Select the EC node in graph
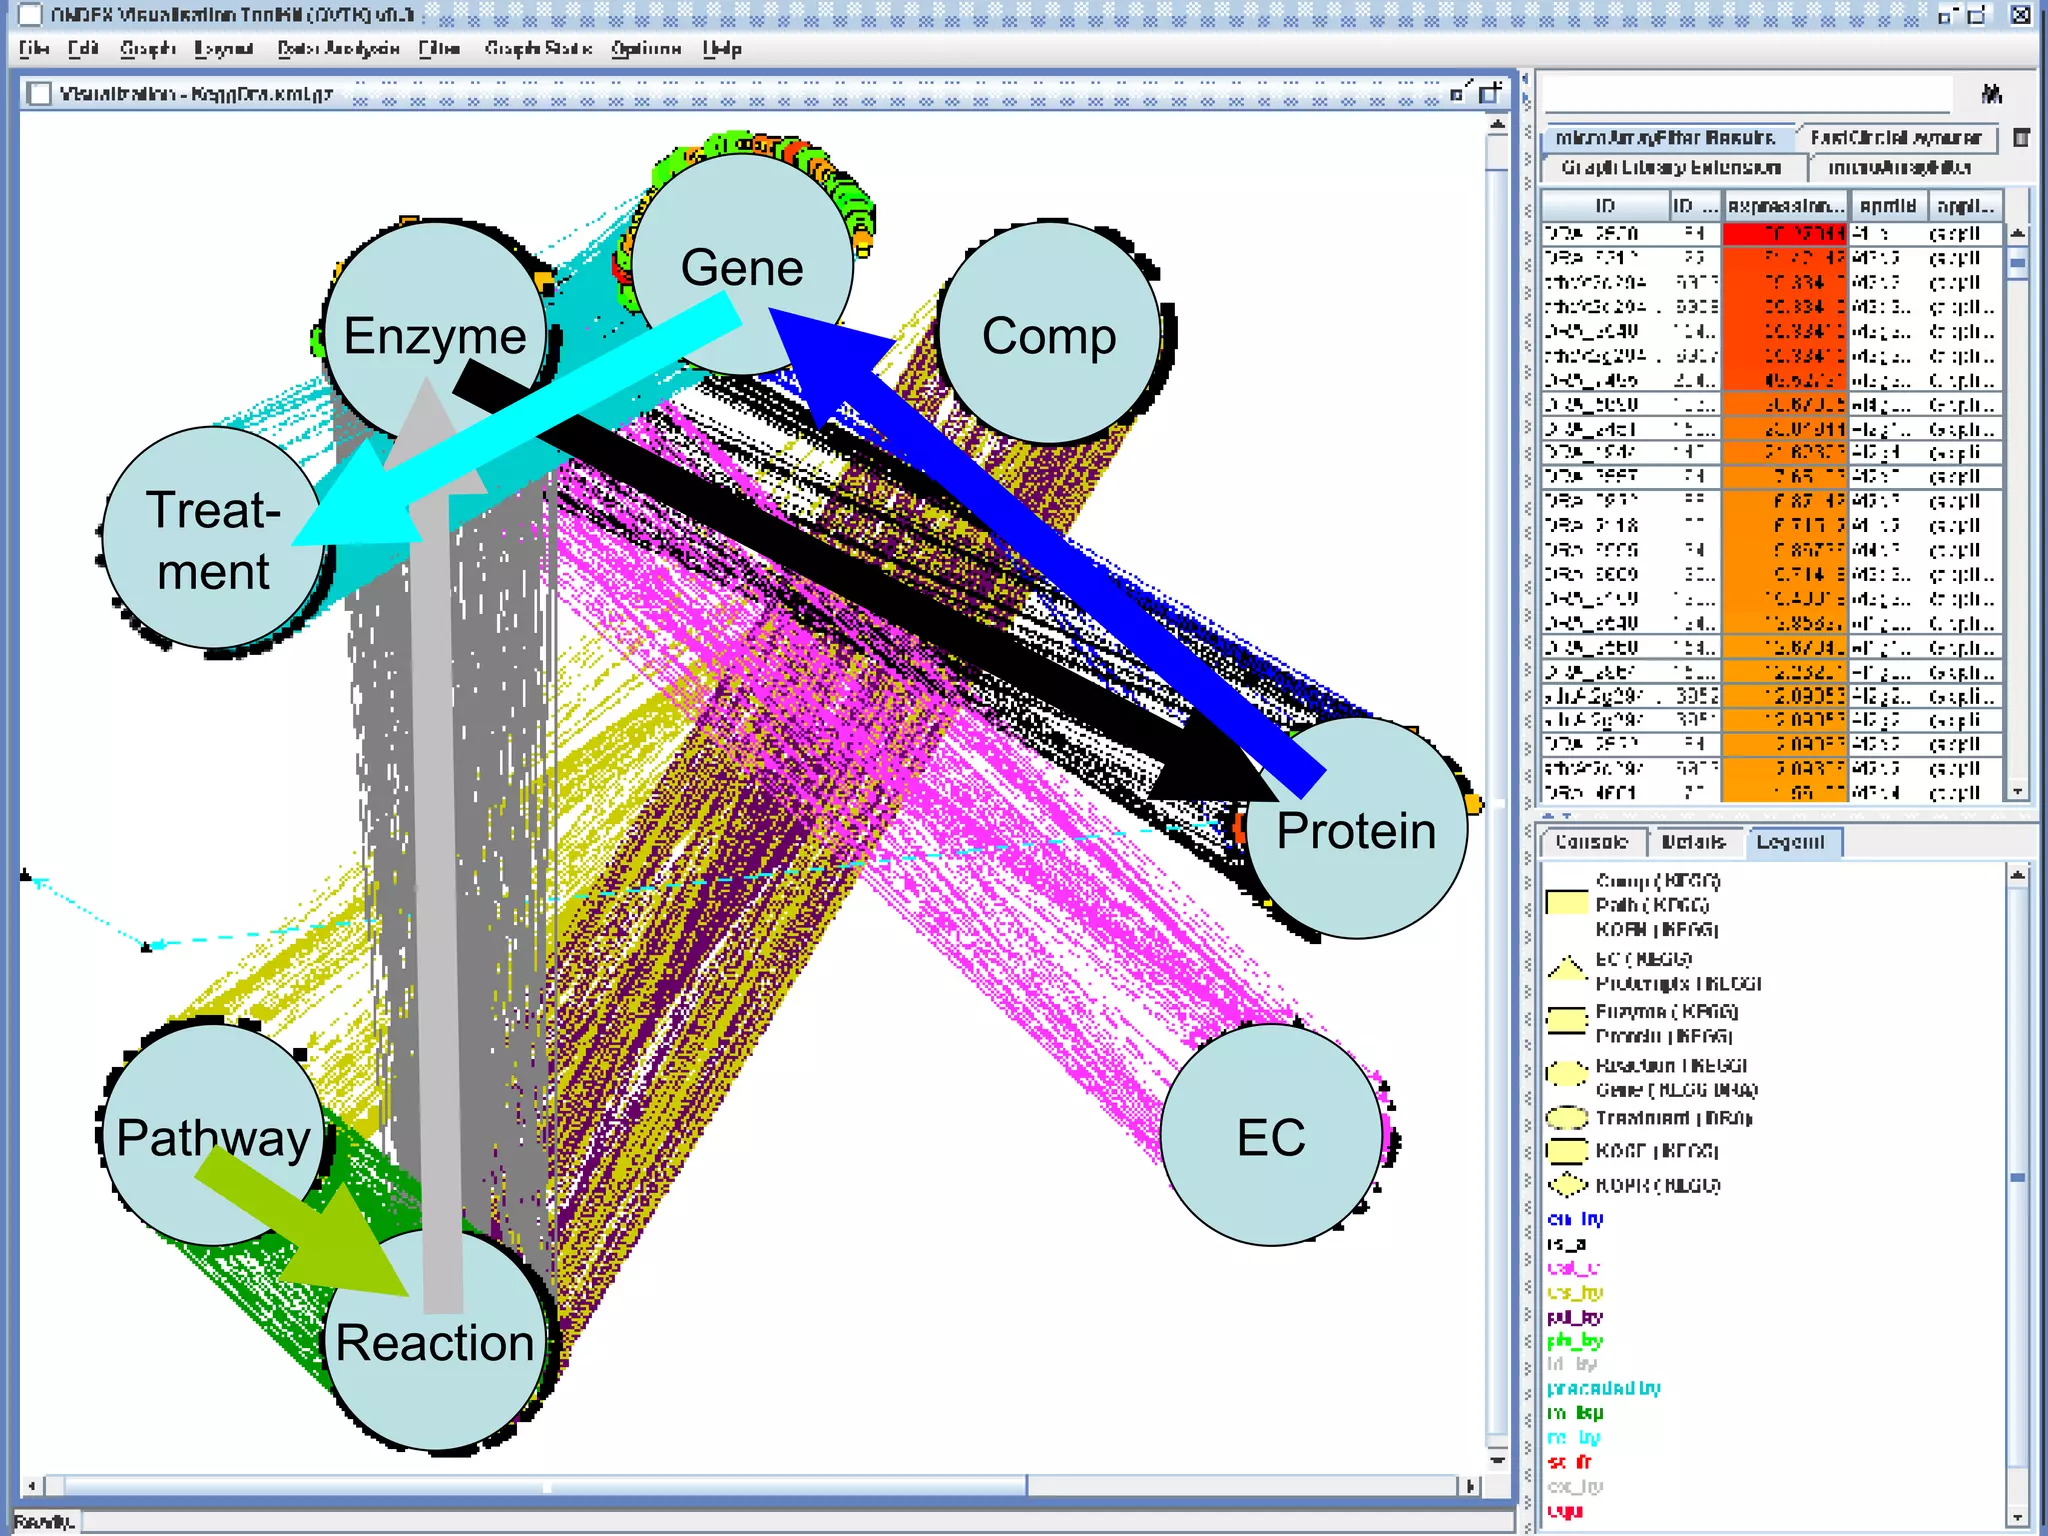 point(1271,1136)
